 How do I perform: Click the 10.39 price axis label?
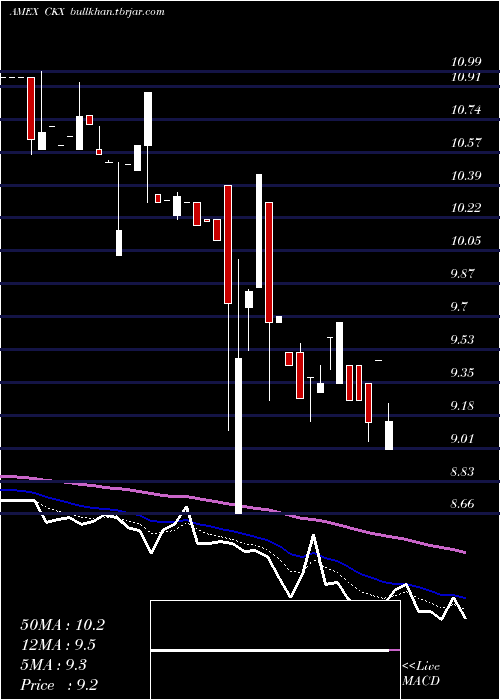point(466,176)
